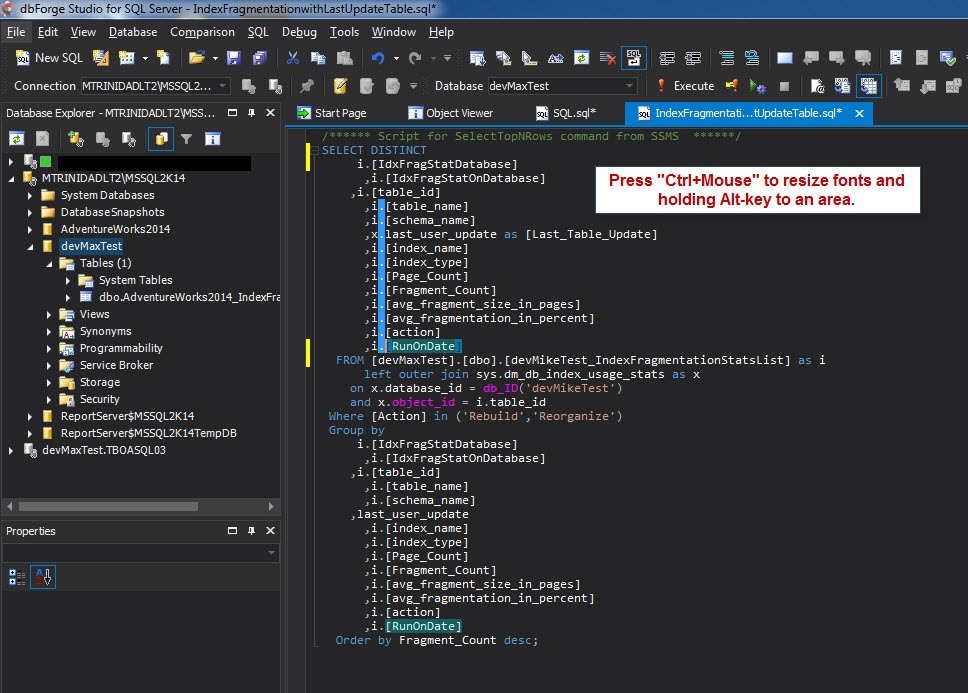968x693 pixels.
Task: Open the File menu
Action: coord(16,32)
